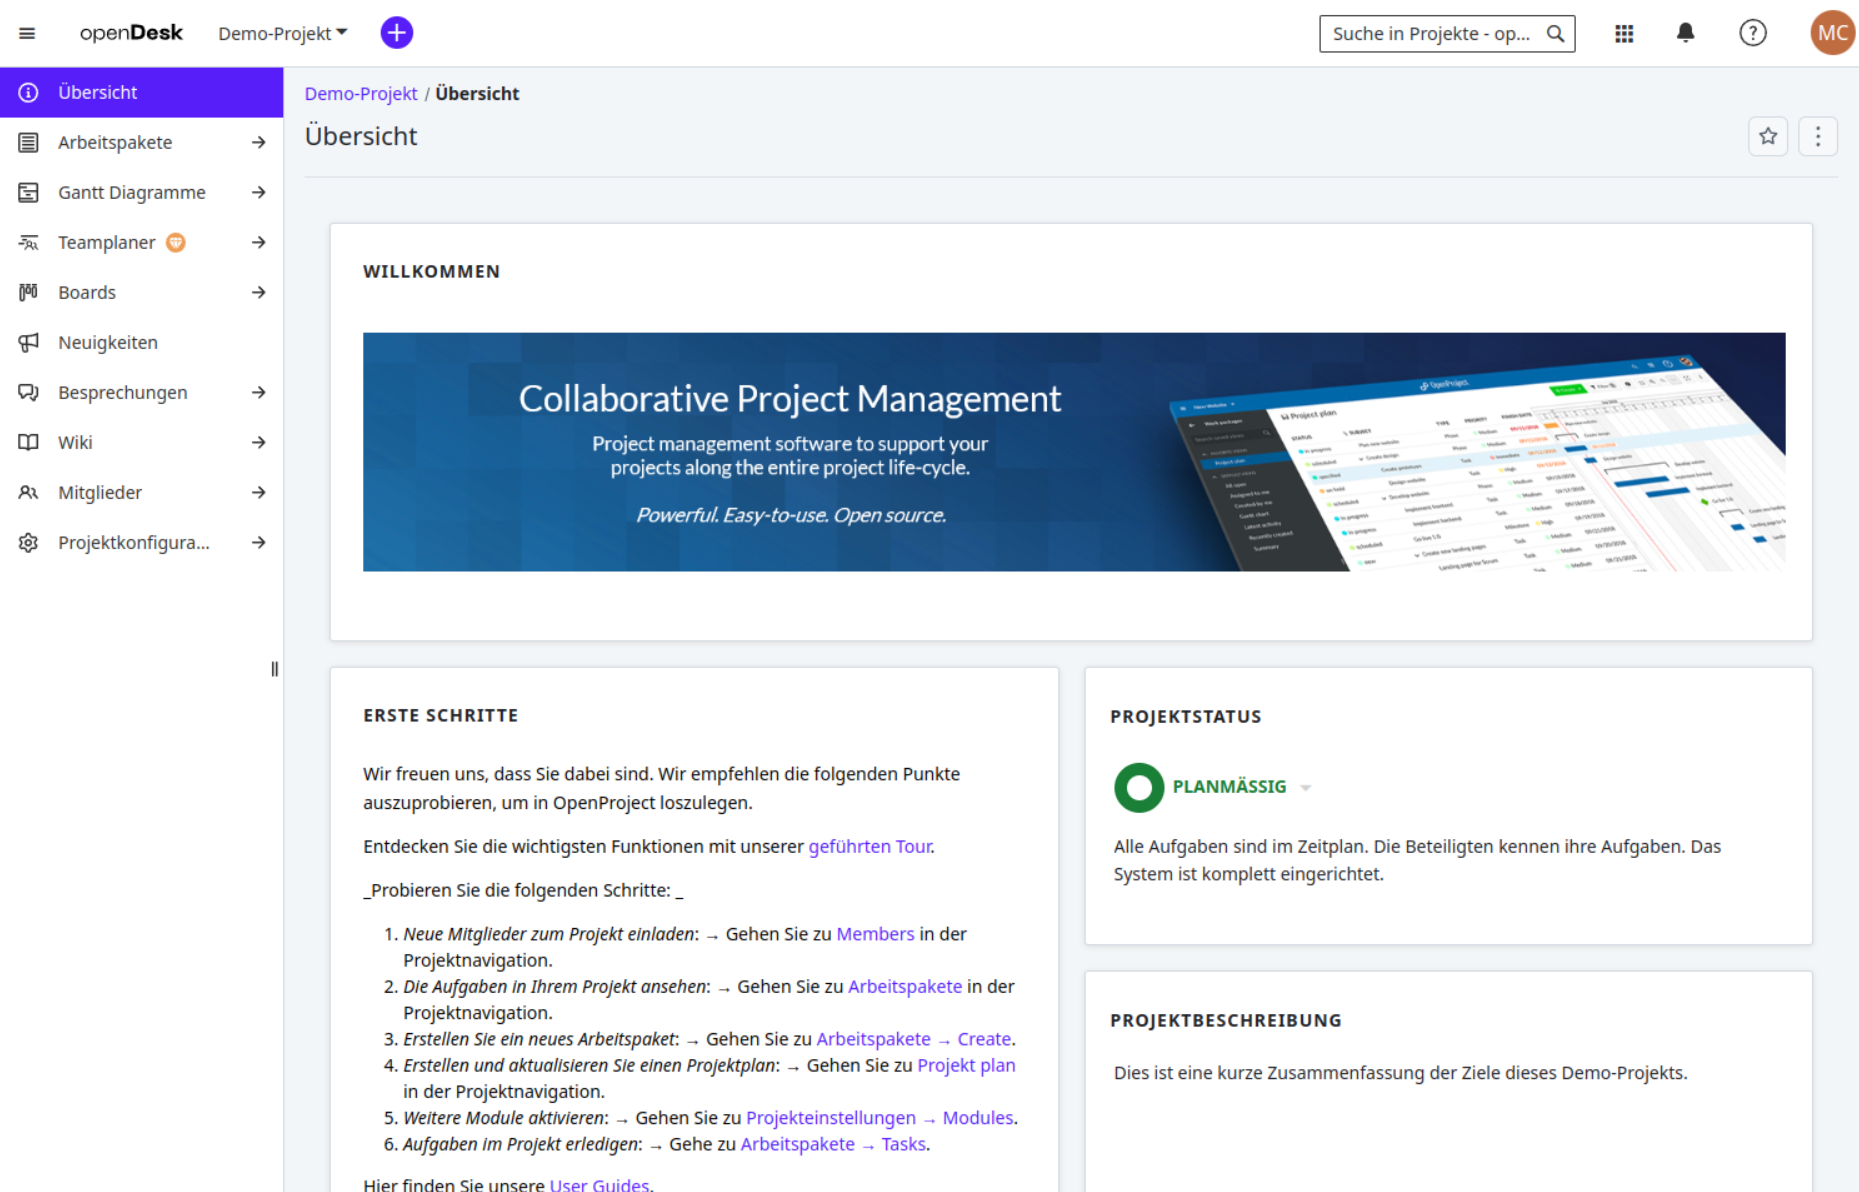The width and height of the screenshot is (1859, 1192).
Task: Expand the Gantt Diagramme submenu arrow
Action: pyautogui.click(x=259, y=192)
